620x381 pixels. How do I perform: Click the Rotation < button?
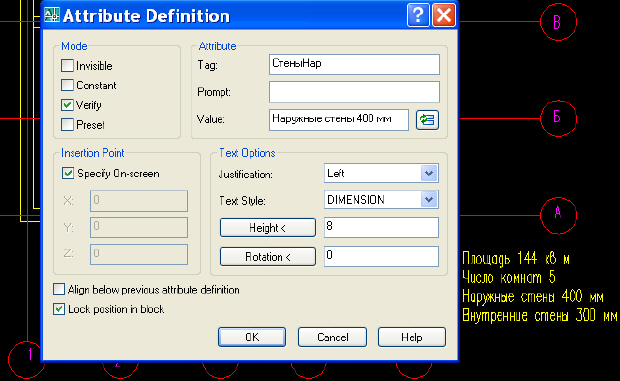268,257
